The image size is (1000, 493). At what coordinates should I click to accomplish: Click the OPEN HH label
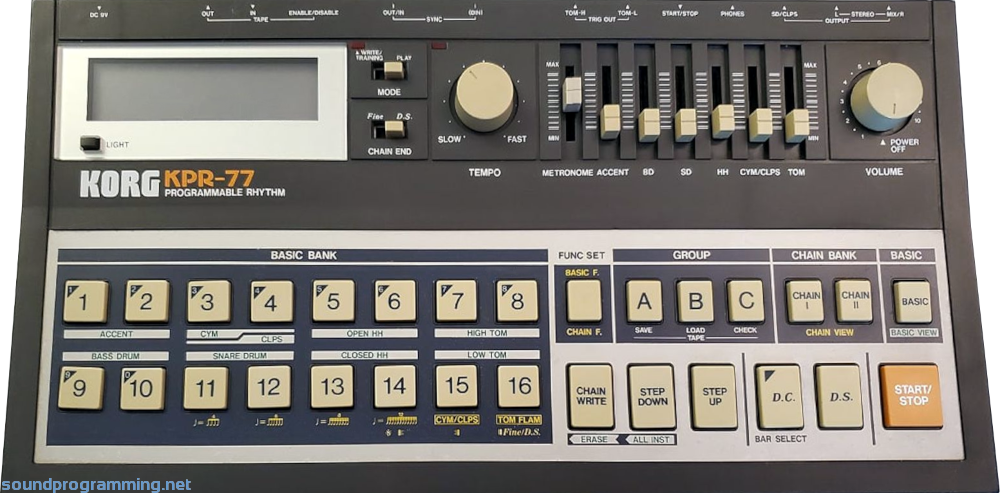pyautogui.click(x=365, y=333)
